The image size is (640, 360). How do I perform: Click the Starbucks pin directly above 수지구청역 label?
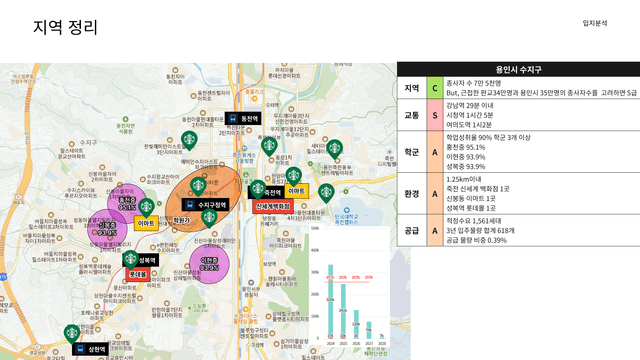tap(198, 187)
